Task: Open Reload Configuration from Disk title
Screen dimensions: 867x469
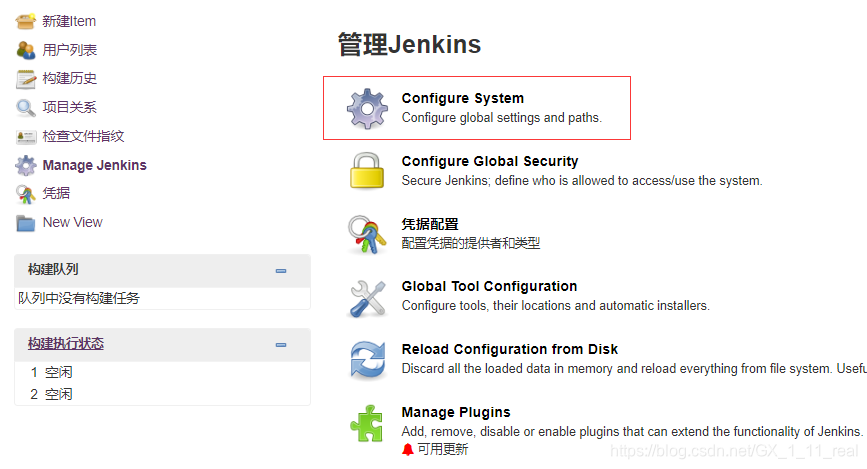Action: pos(510,350)
